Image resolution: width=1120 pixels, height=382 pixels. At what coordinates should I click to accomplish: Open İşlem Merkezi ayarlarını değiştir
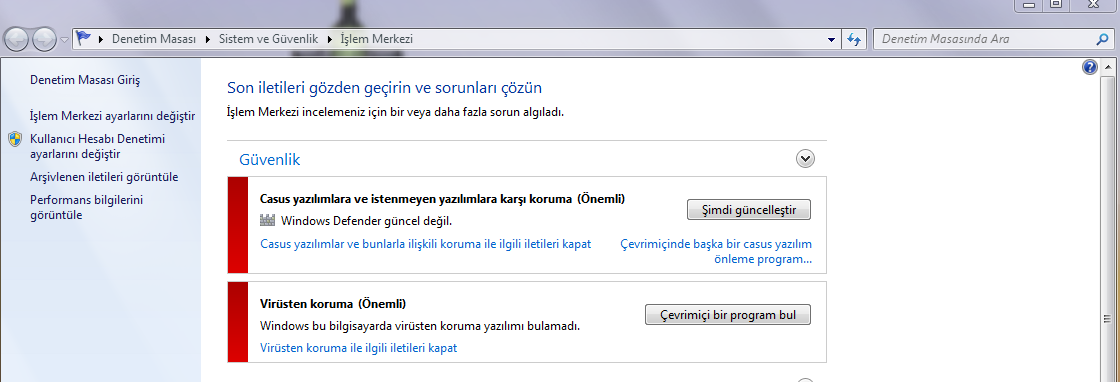(112, 115)
